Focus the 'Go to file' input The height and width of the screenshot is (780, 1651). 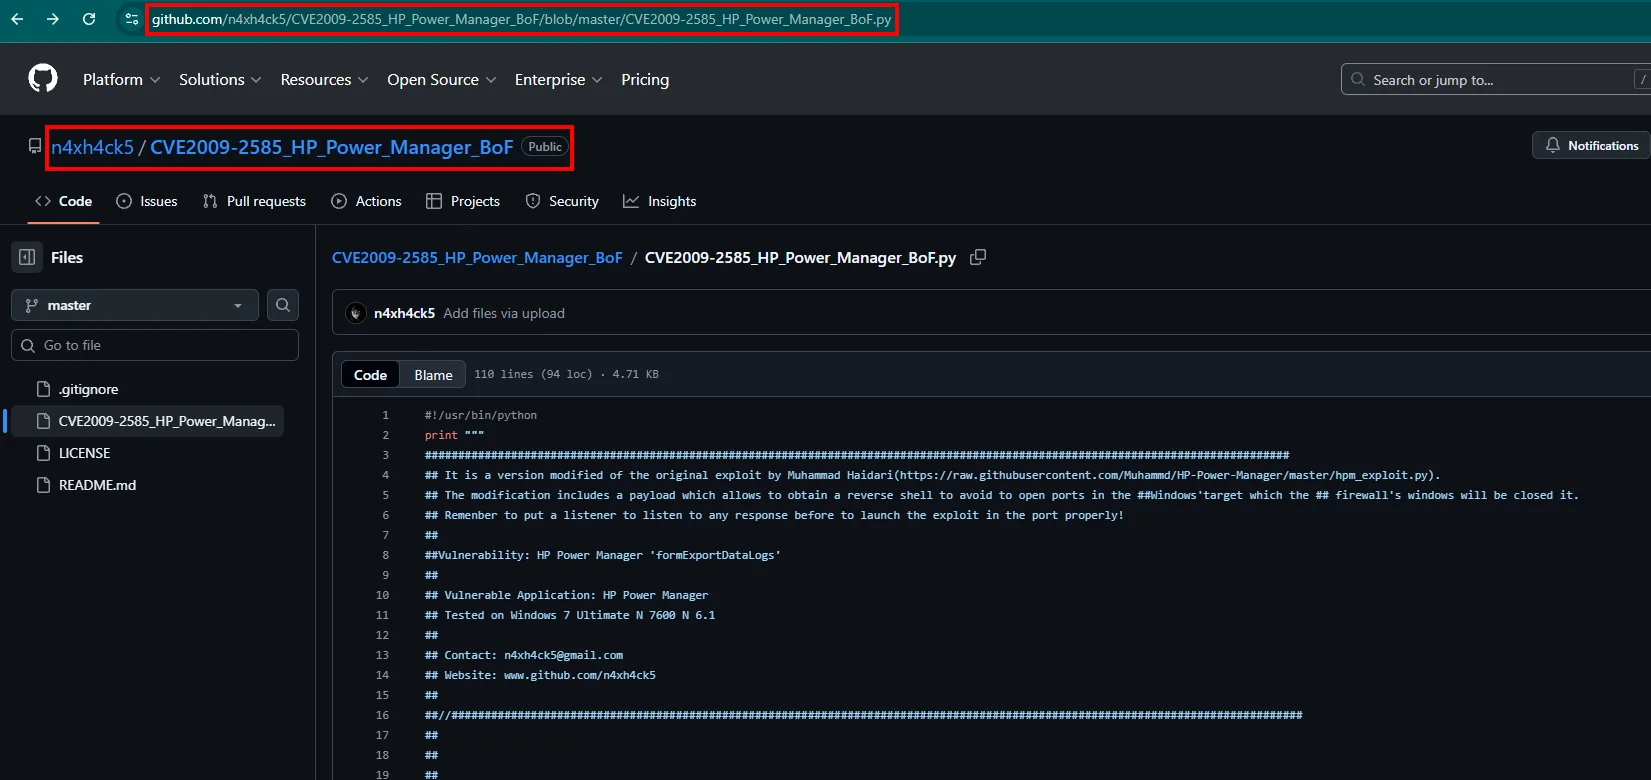pos(155,345)
